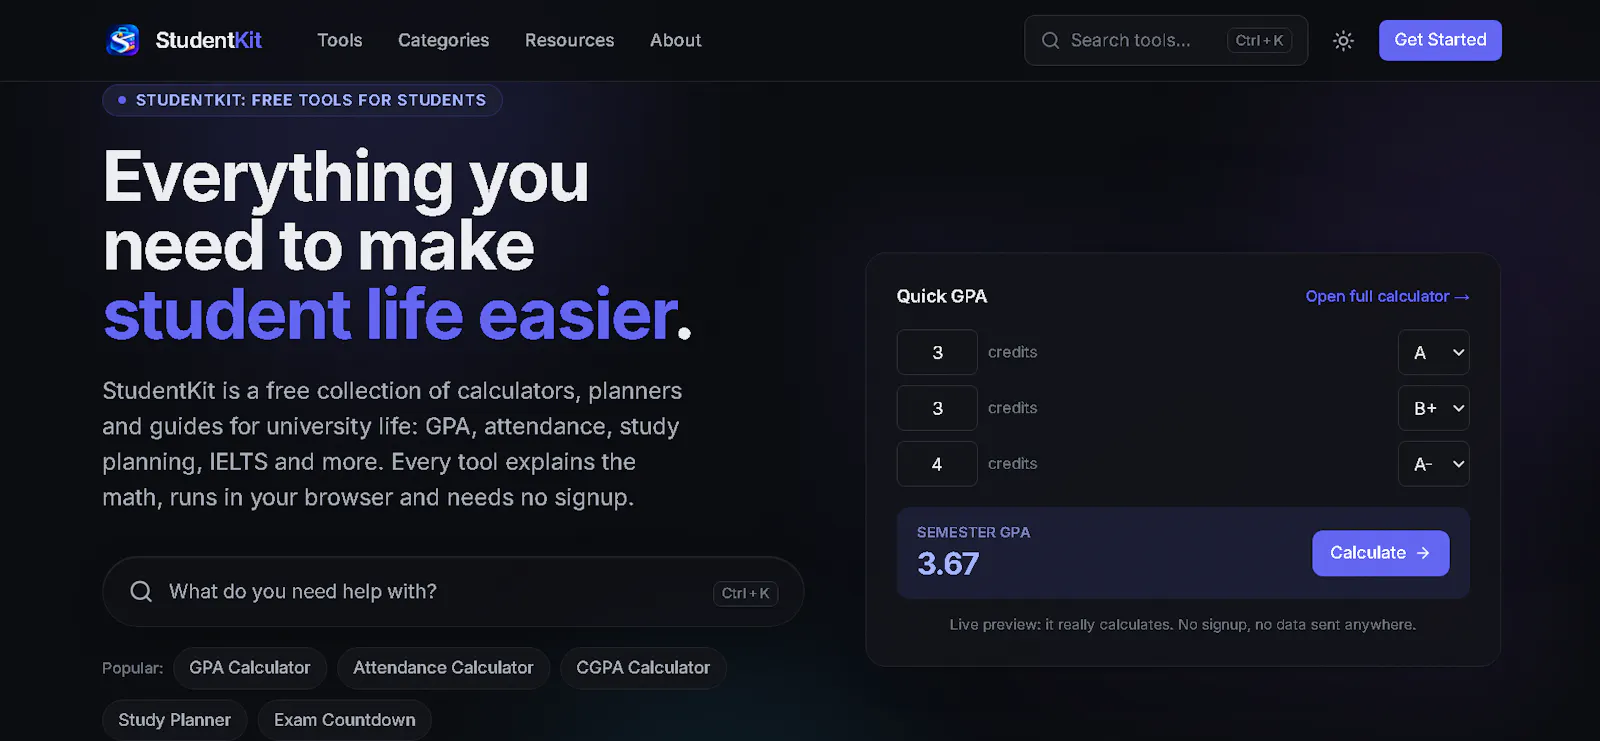Open the CGPA Calculator popular tool
Image resolution: width=1600 pixels, height=741 pixels.
pyautogui.click(x=643, y=668)
